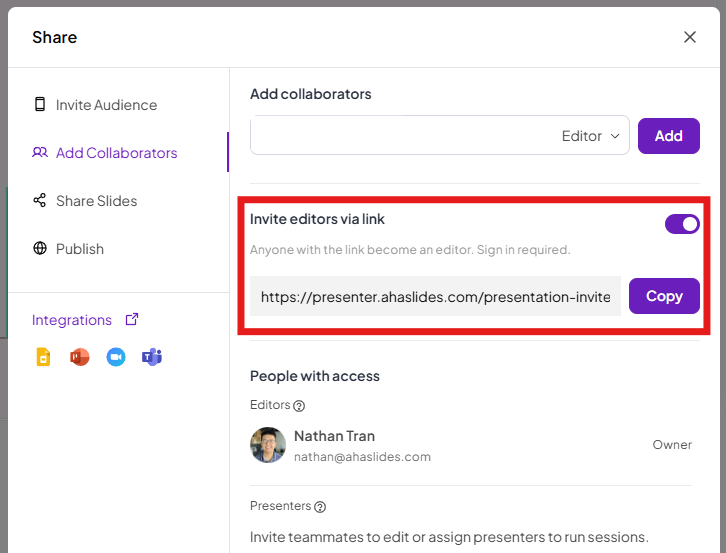This screenshot has width=726, height=553.
Task: Open the Google Slides integration
Action: click(x=43, y=357)
